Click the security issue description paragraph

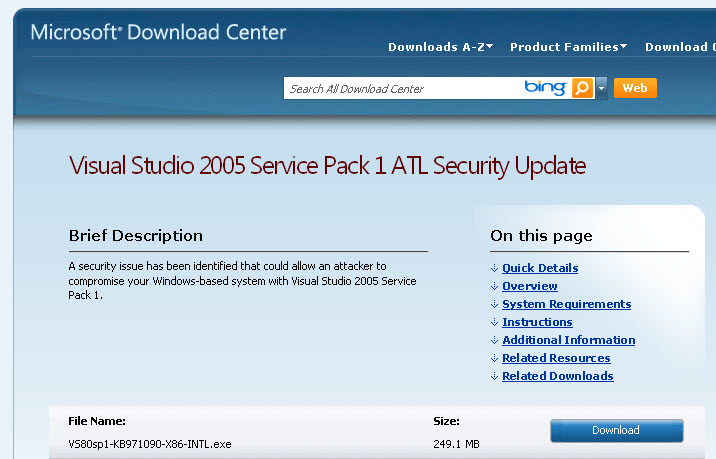[x=242, y=280]
